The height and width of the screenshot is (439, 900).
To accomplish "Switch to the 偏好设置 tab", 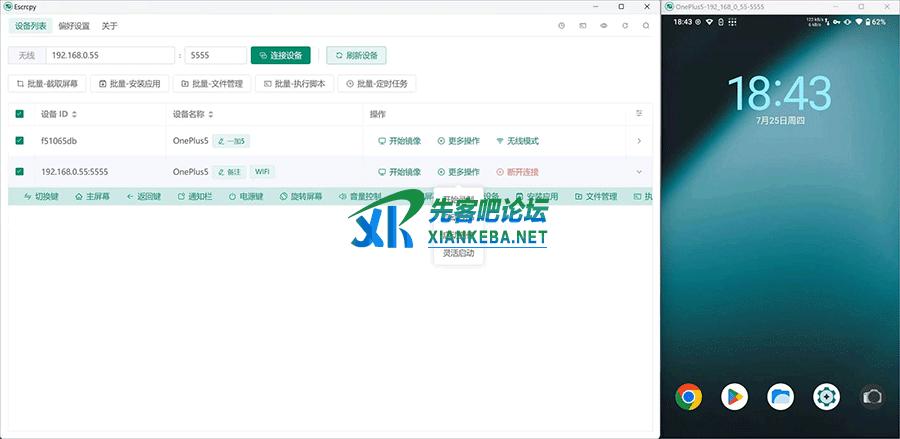I will pyautogui.click(x=73, y=26).
